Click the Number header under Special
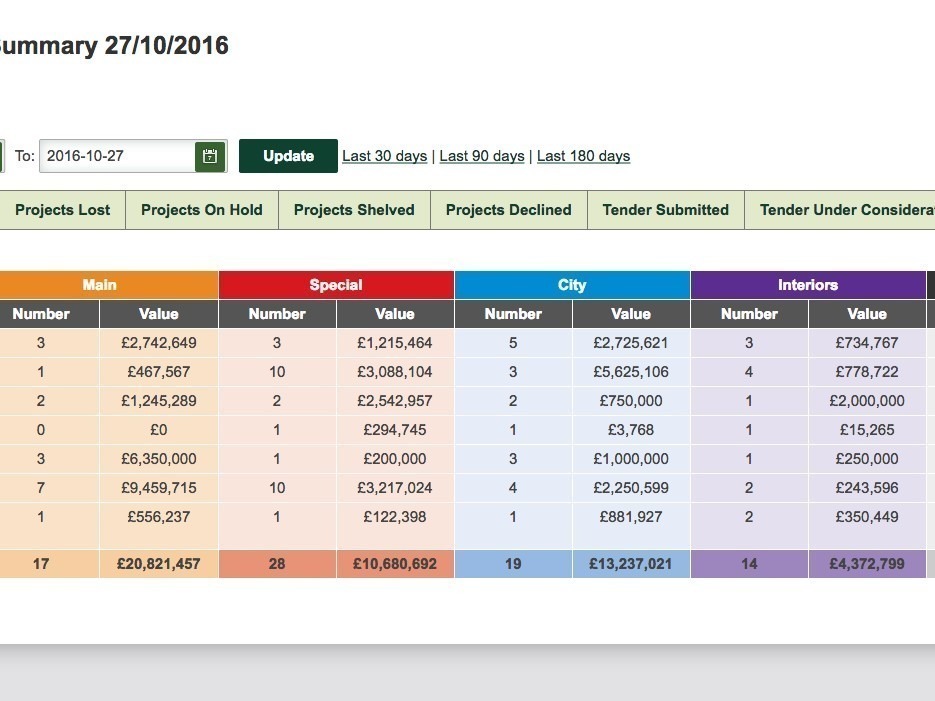The image size is (935, 701). click(277, 314)
